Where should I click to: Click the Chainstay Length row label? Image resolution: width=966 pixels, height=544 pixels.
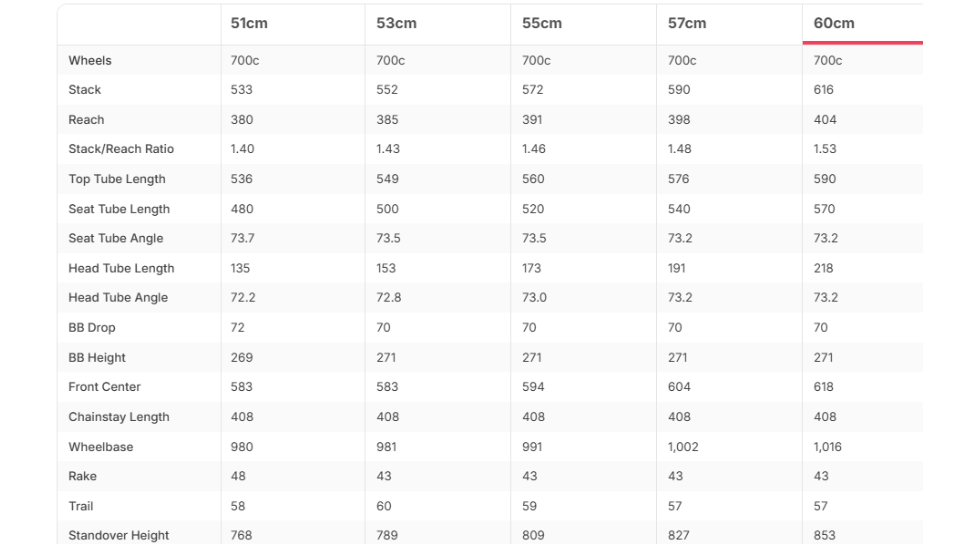[x=119, y=417]
